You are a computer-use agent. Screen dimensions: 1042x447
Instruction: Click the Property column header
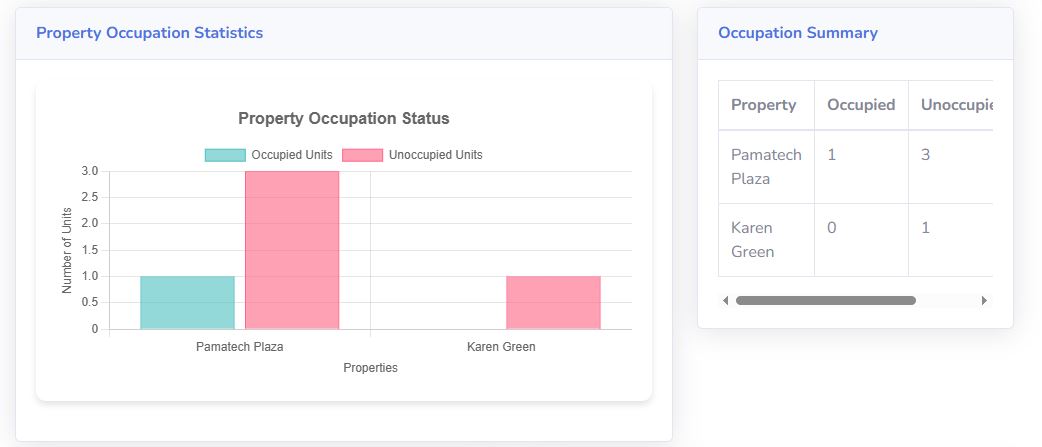click(764, 105)
